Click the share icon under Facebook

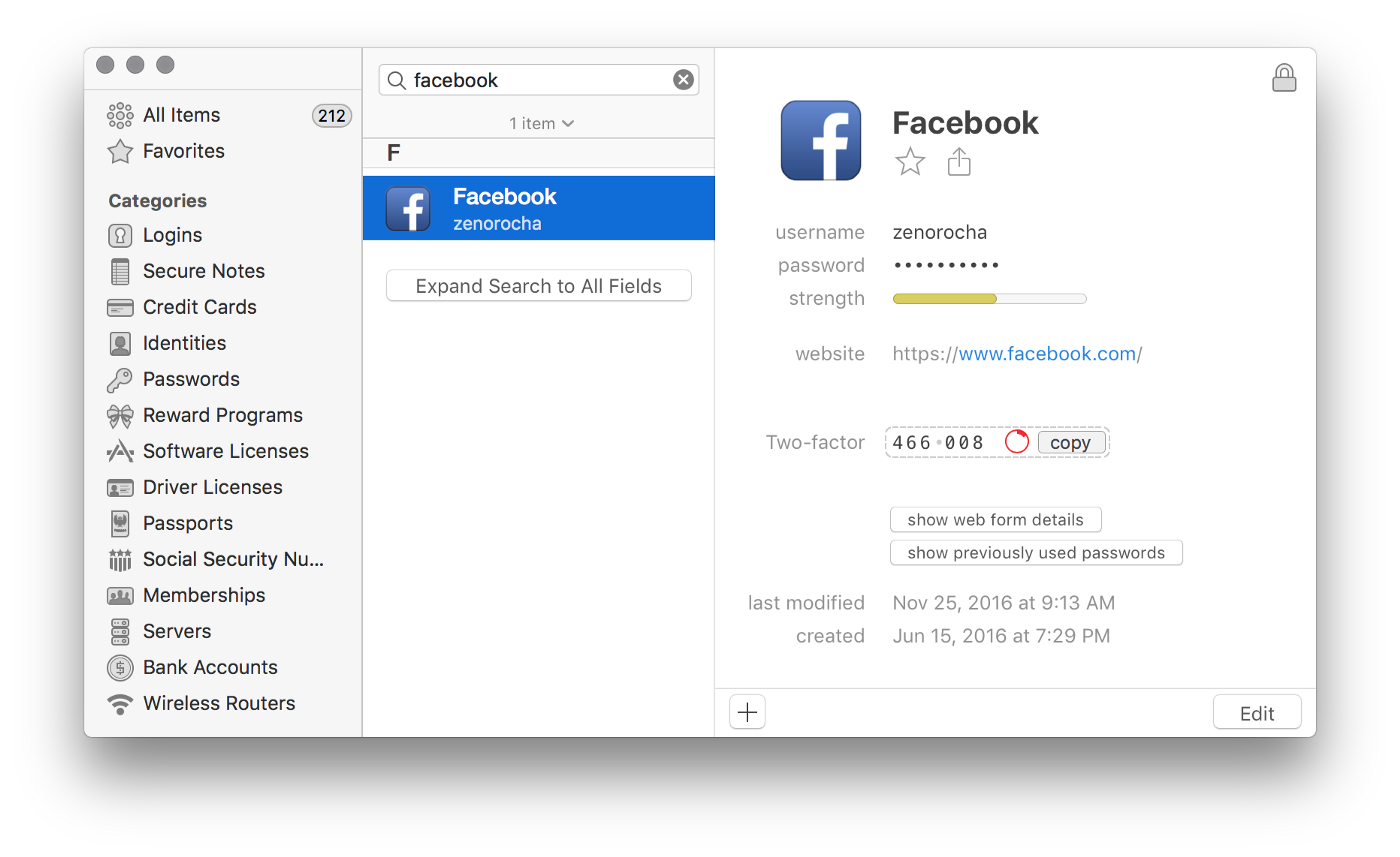point(958,161)
